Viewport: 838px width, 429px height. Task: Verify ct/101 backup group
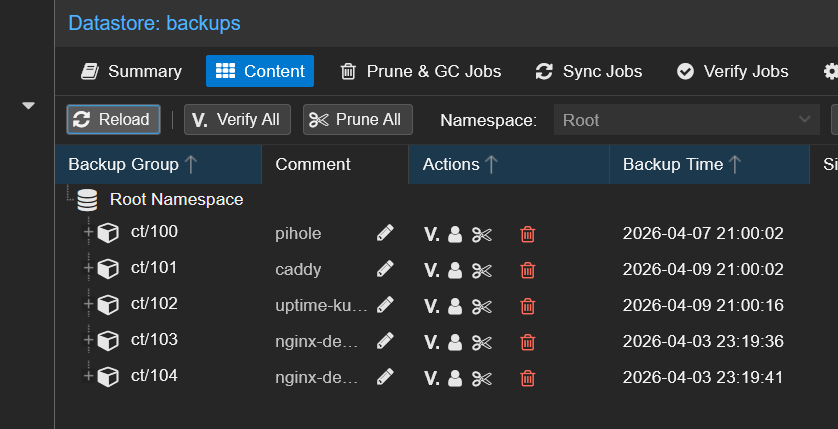point(431,270)
